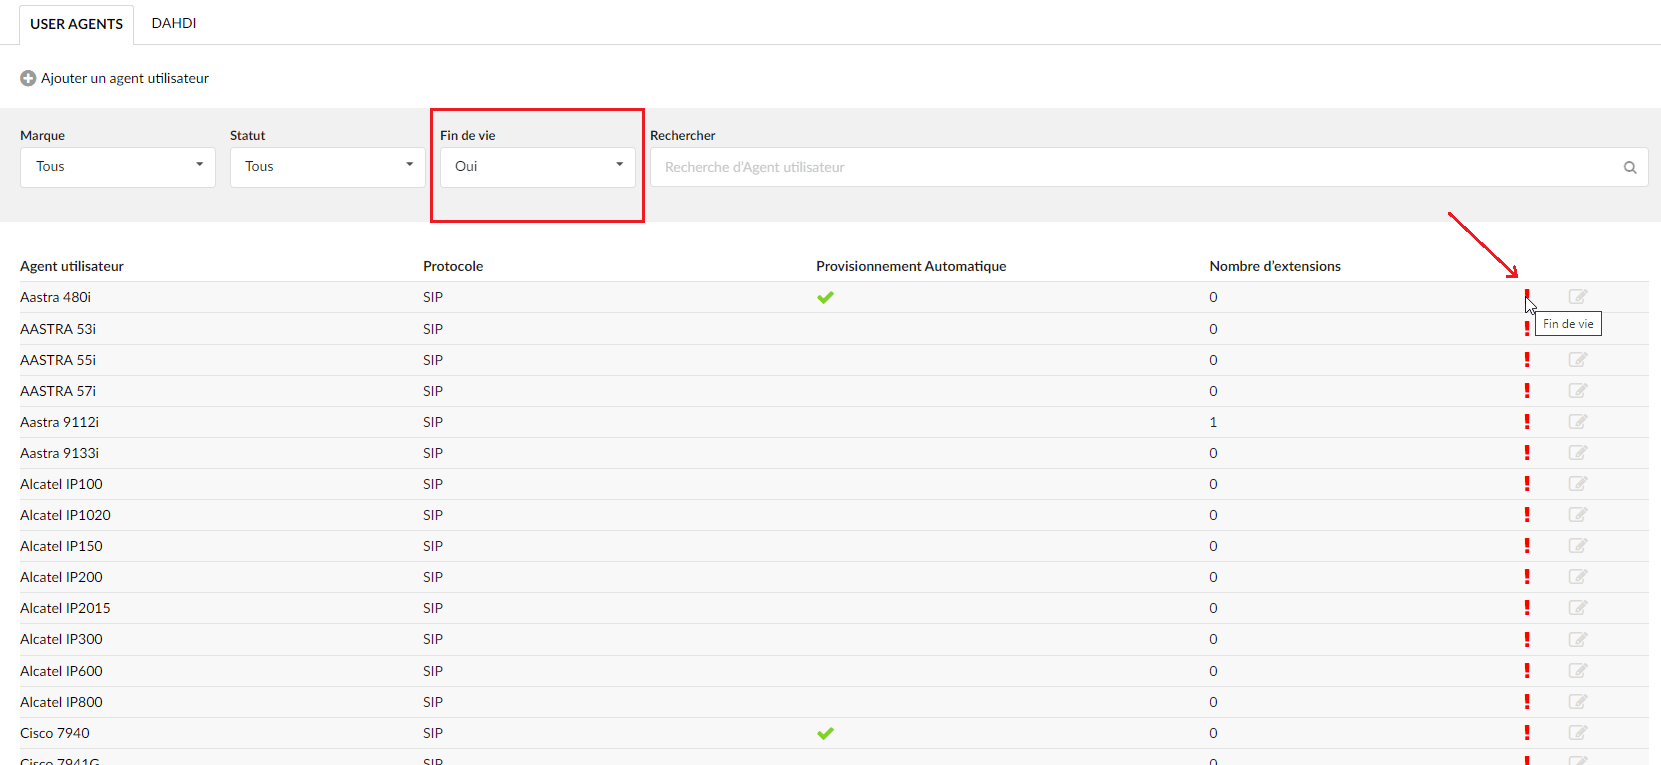The width and height of the screenshot is (1661, 765).
Task: Select the Alcatel IP200 row name
Action: click(61, 577)
